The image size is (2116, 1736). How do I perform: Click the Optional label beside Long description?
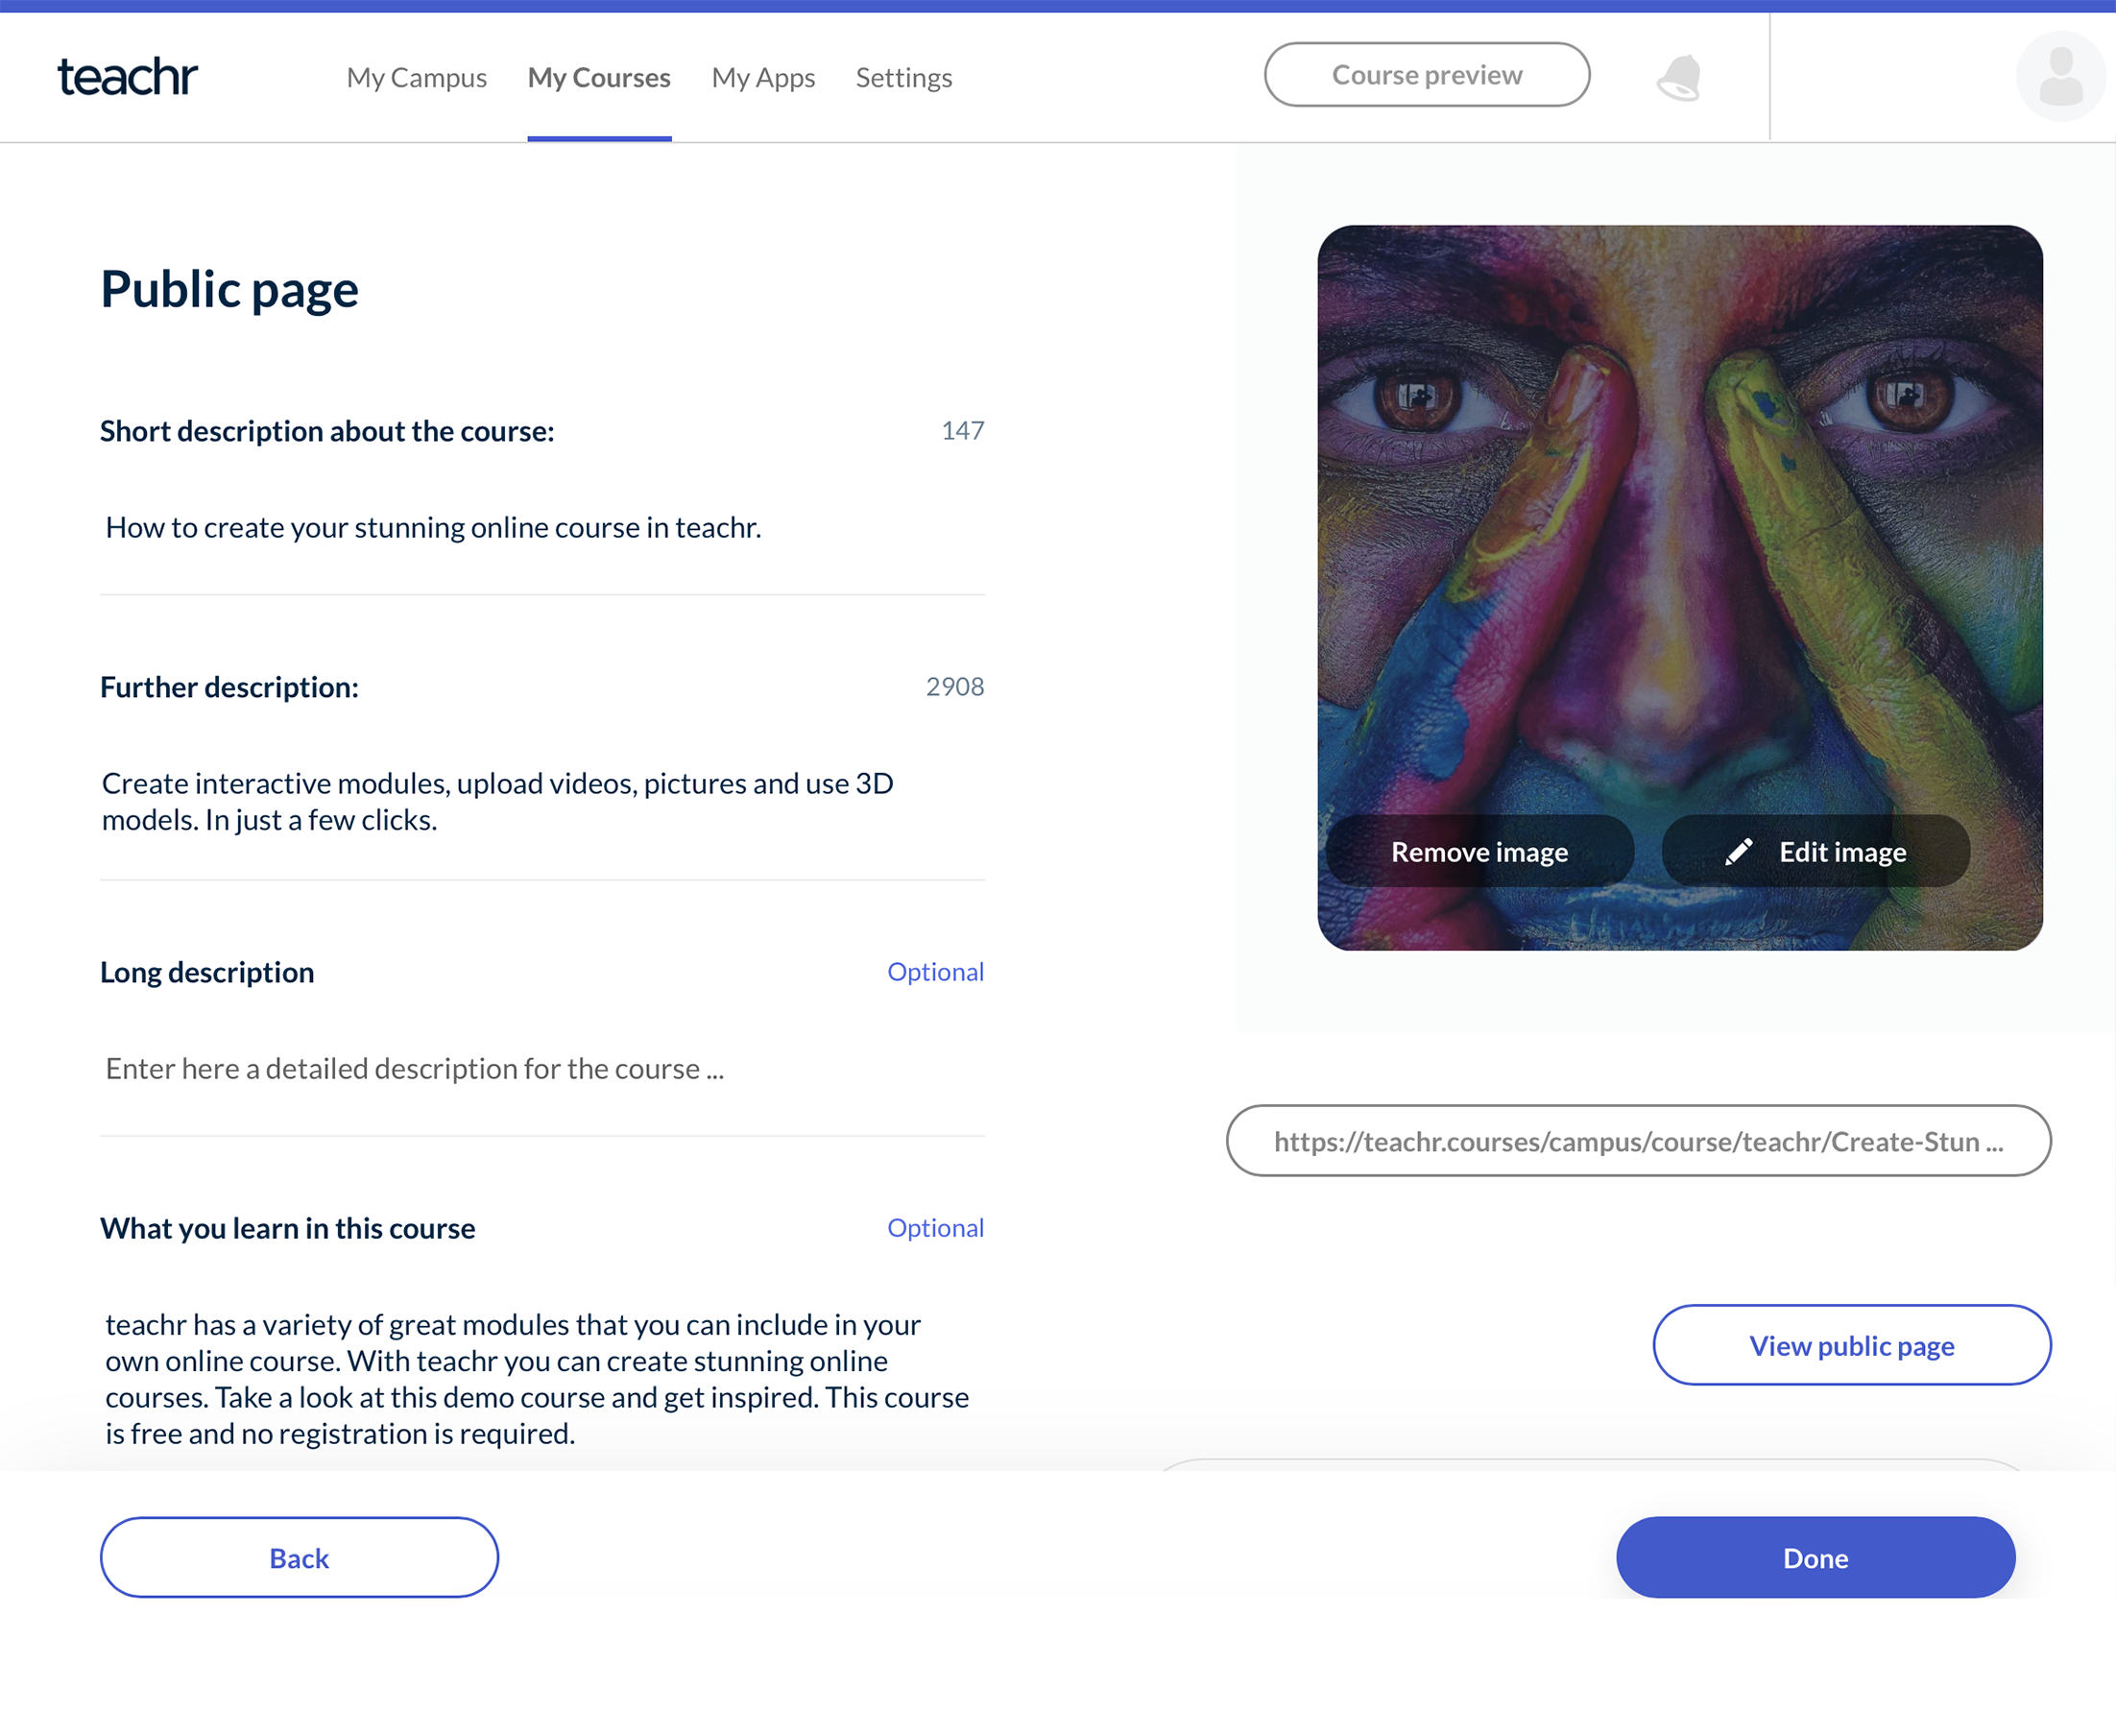coord(935,972)
